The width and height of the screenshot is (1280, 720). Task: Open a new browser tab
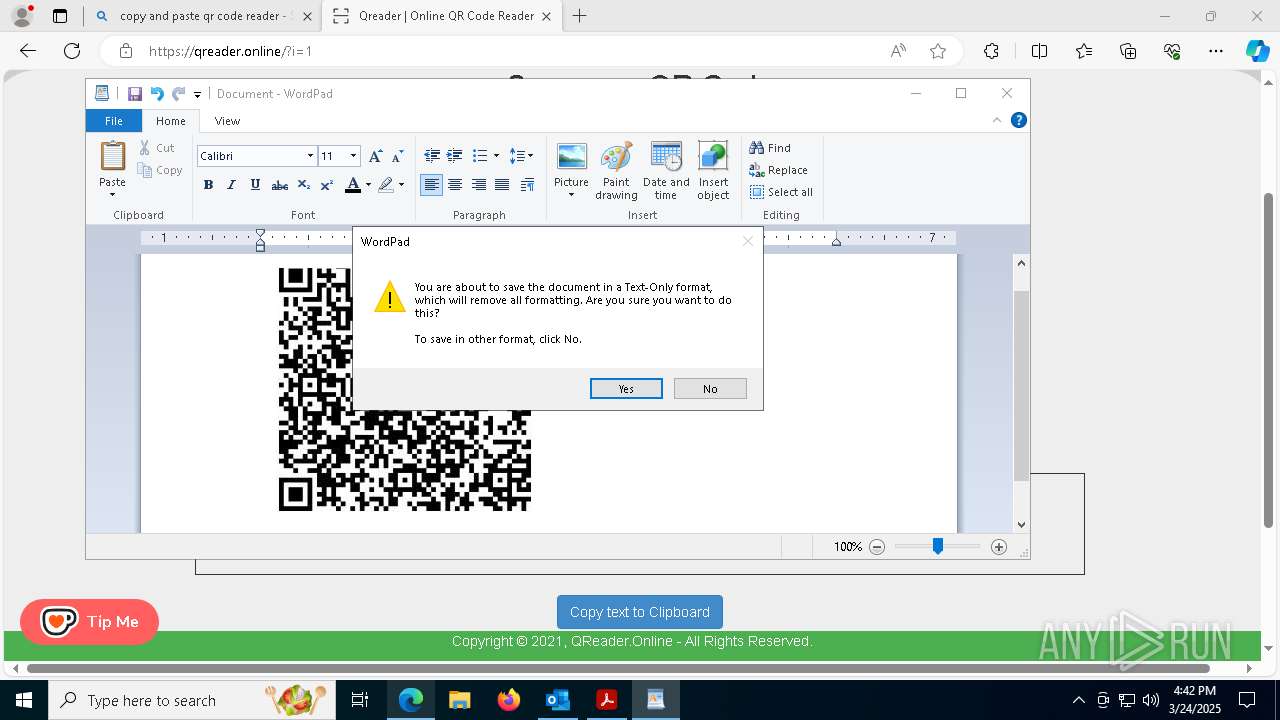[579, 16]
